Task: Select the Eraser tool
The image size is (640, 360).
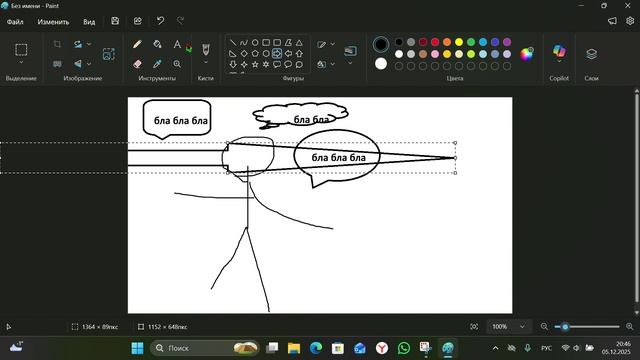Action: [138, 64]
